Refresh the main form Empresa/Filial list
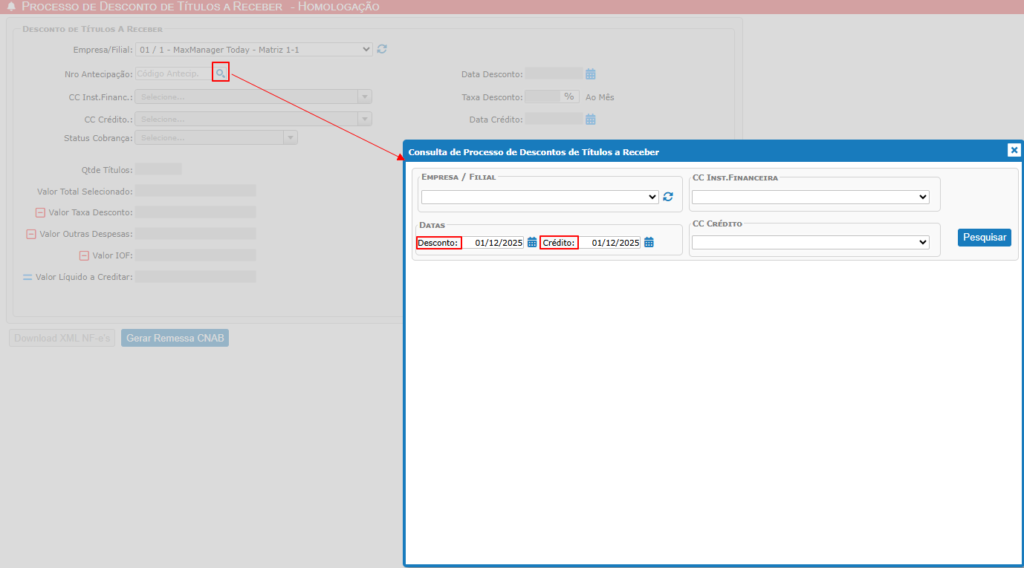The width and height of the screenshot is (1024, 568). 382,49
